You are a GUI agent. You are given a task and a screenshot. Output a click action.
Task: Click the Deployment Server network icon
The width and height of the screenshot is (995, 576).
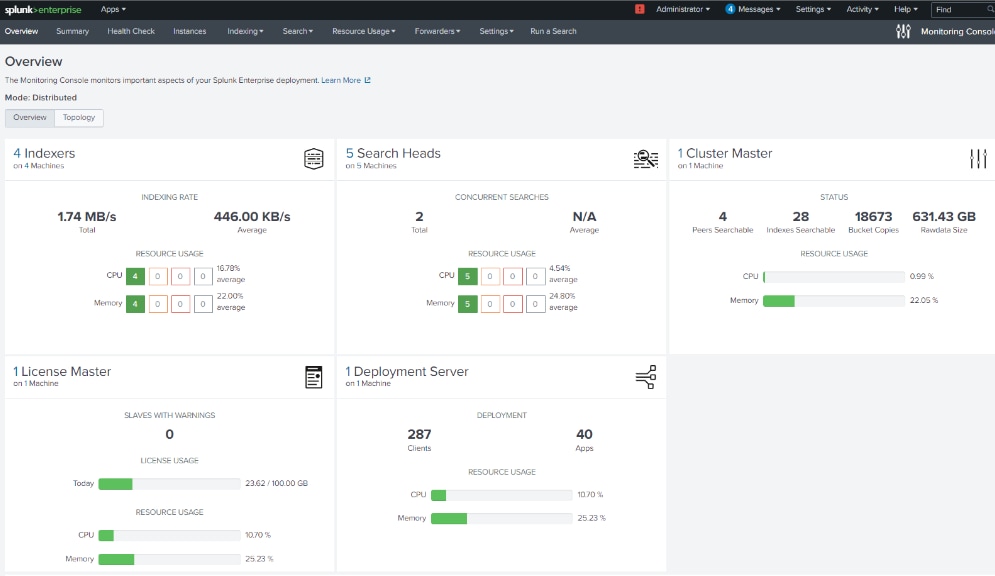pyautogui.click(x=646, y=377)
